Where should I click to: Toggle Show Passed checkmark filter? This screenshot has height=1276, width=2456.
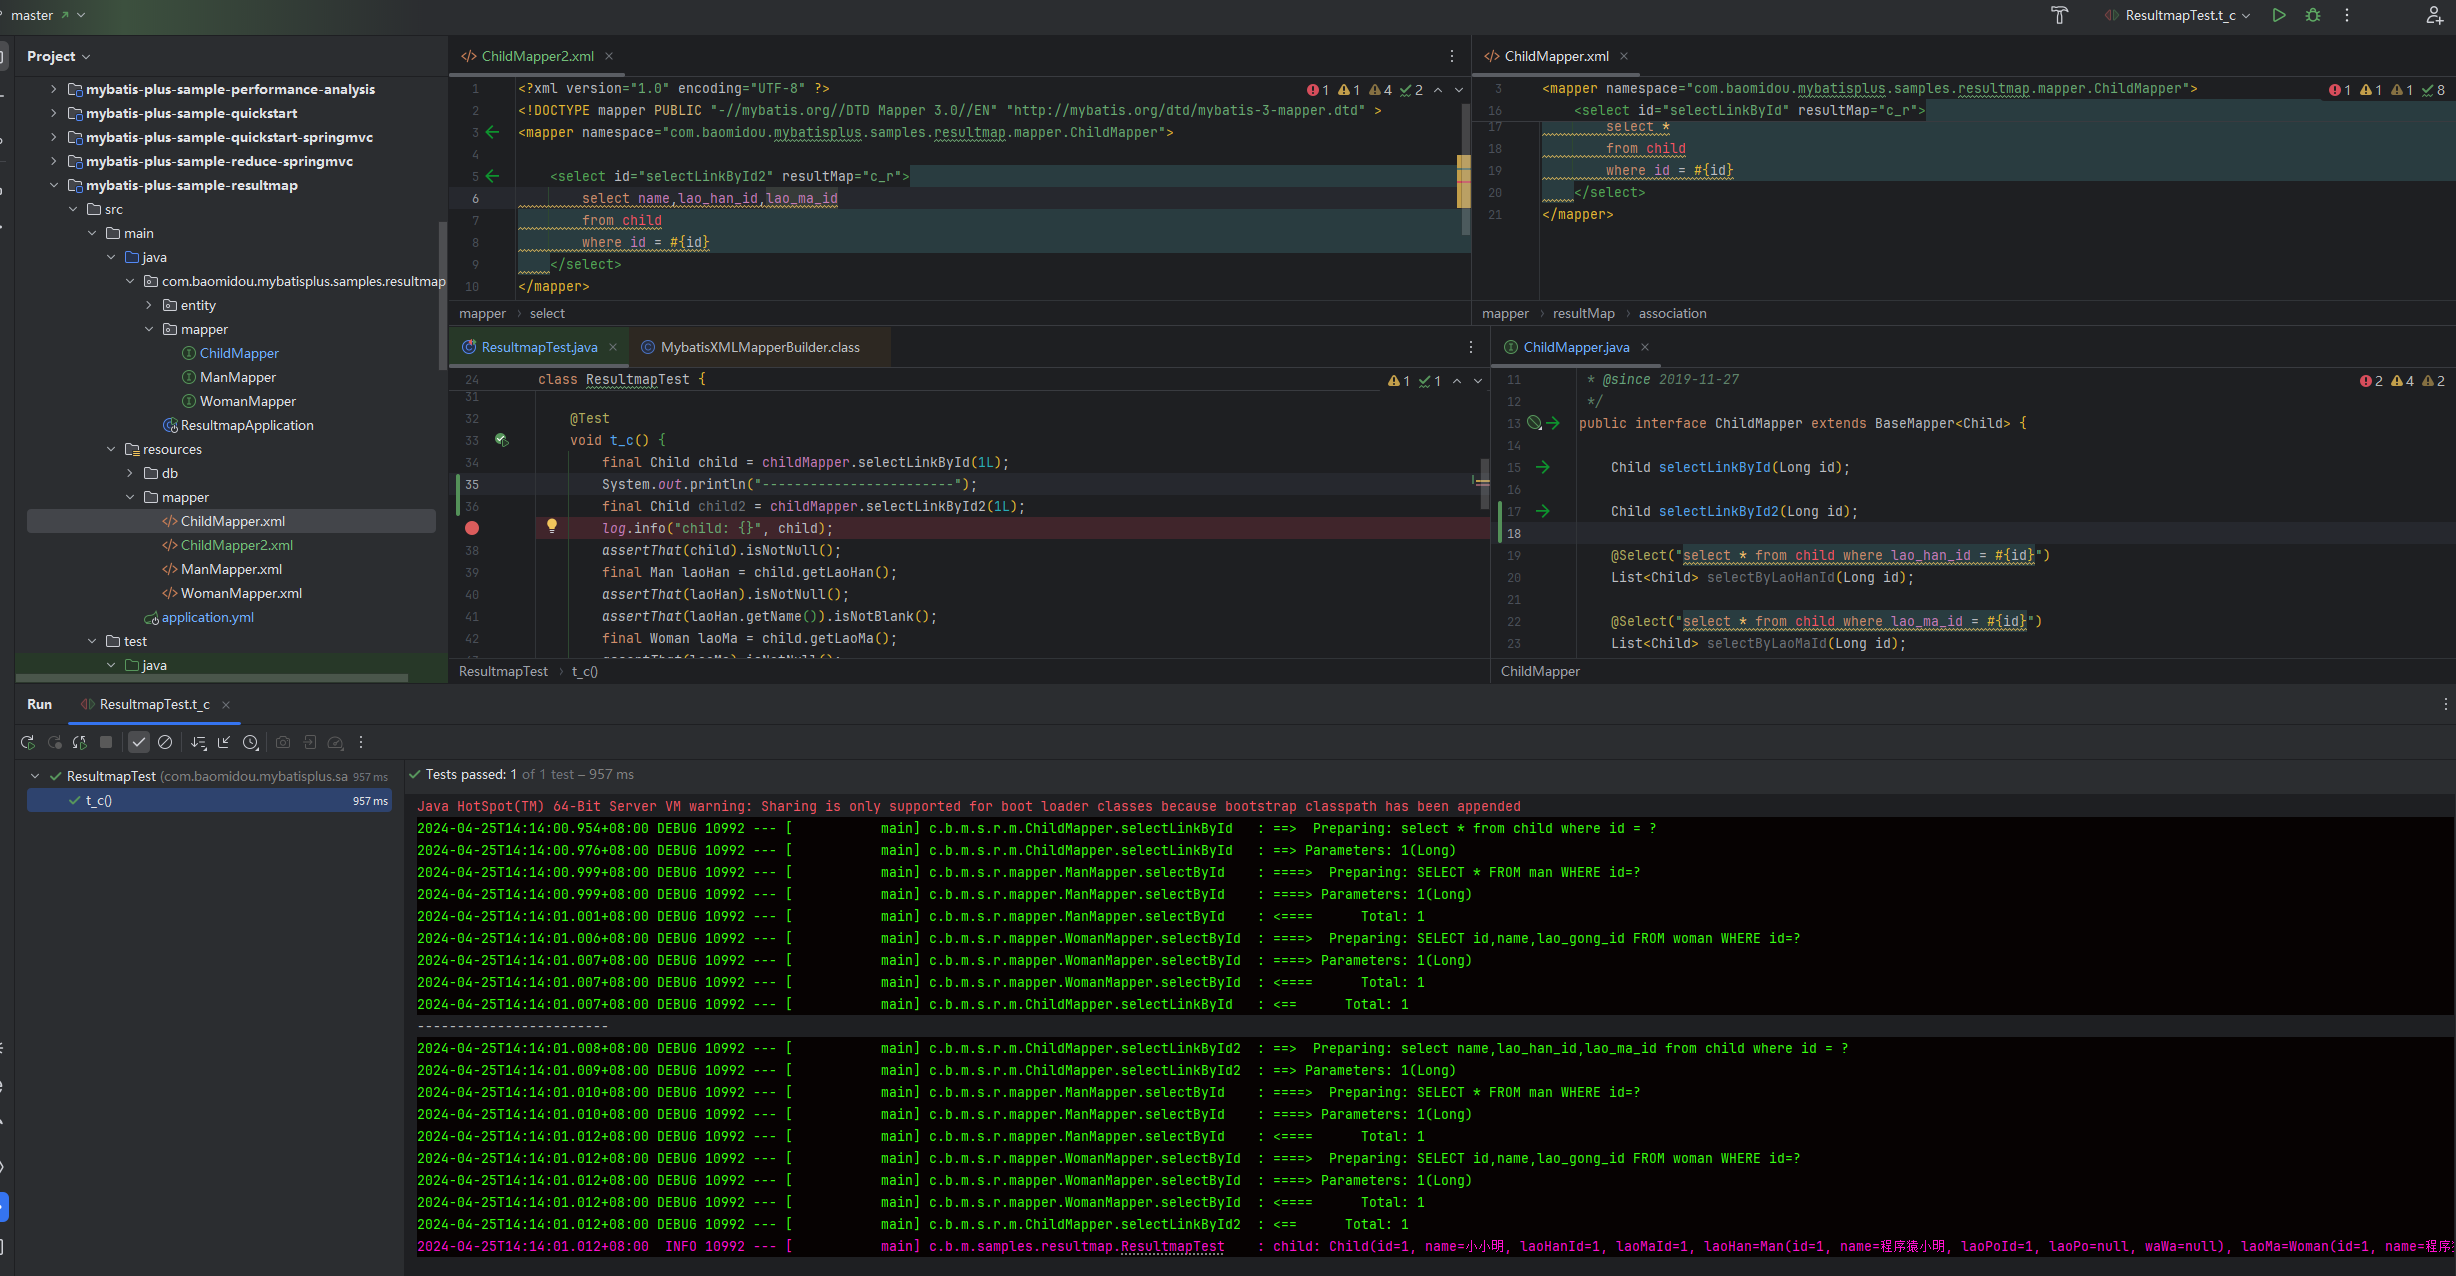pos(139,742)
